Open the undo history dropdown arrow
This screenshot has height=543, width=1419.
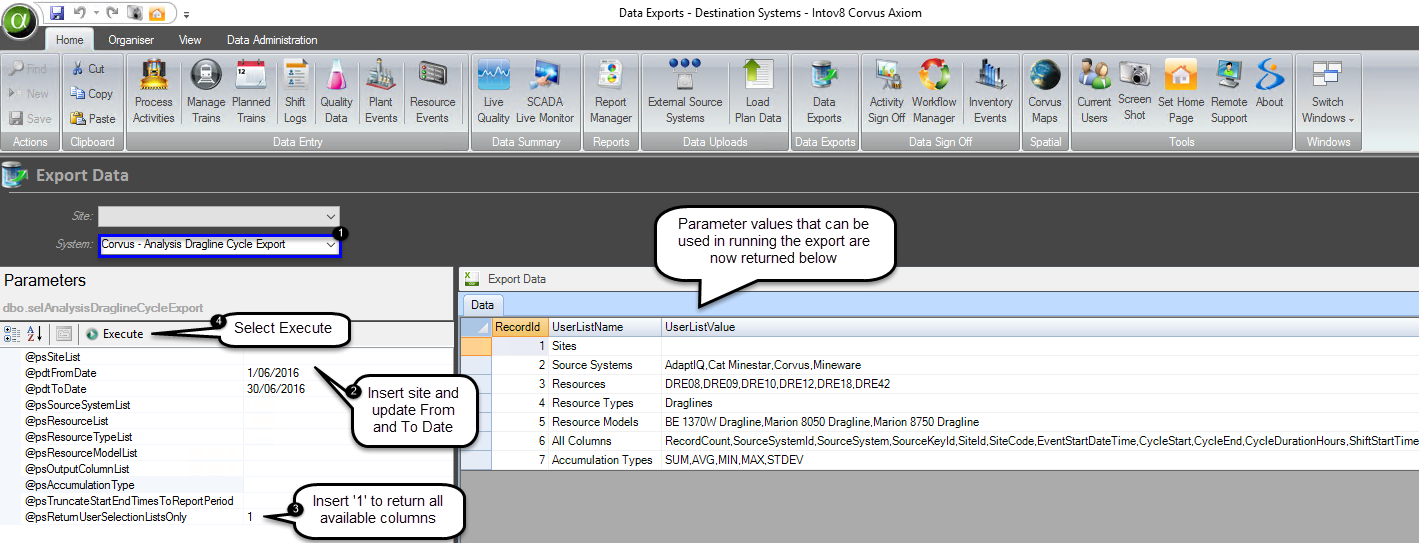coord(96,13)
